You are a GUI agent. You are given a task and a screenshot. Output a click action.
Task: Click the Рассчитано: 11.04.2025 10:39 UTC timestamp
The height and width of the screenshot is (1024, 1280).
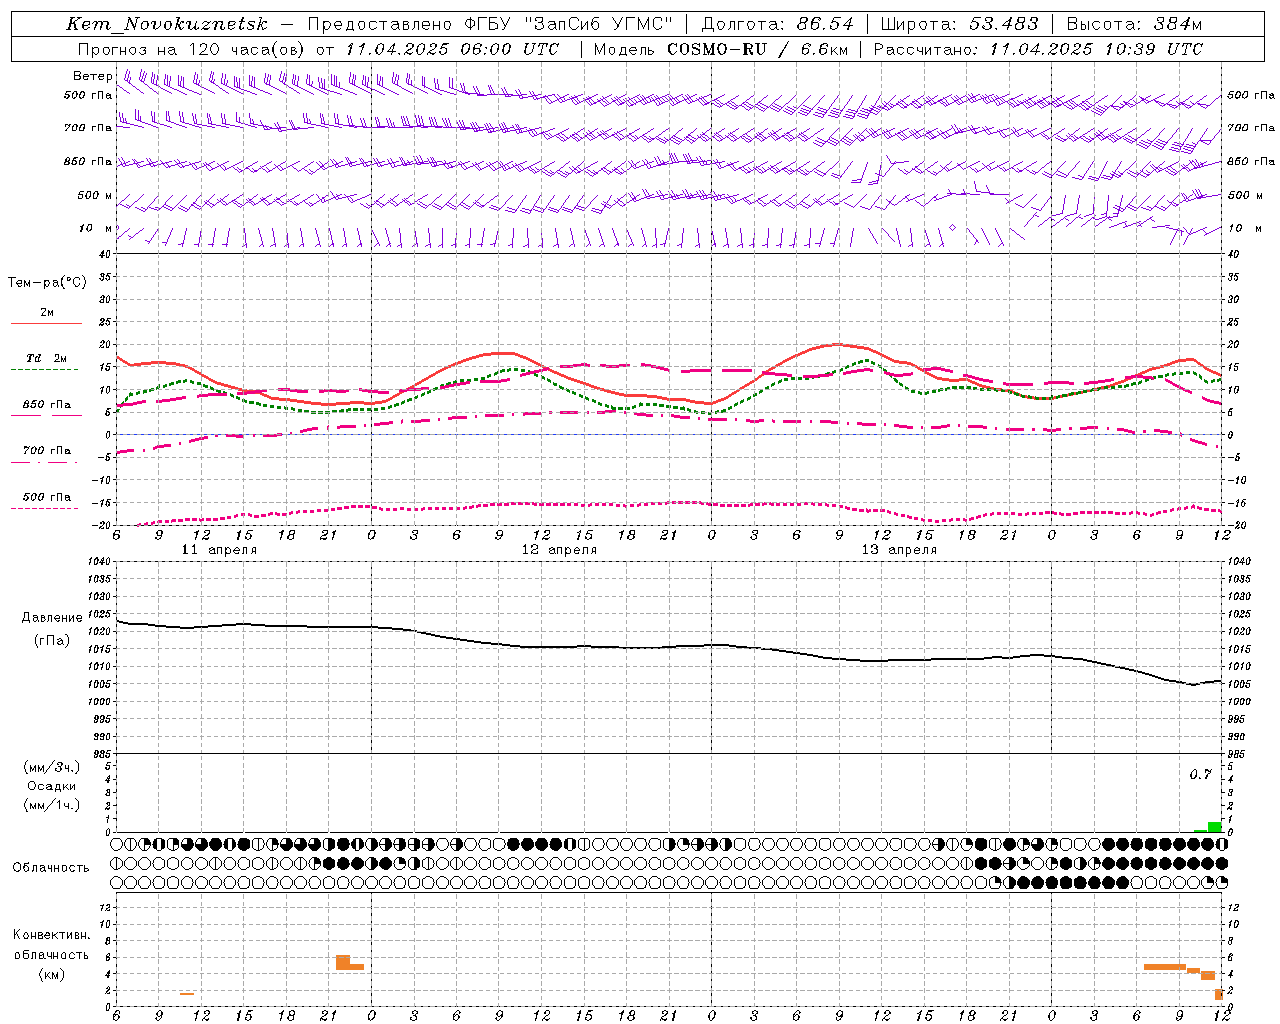click(x=1038, y=49)
